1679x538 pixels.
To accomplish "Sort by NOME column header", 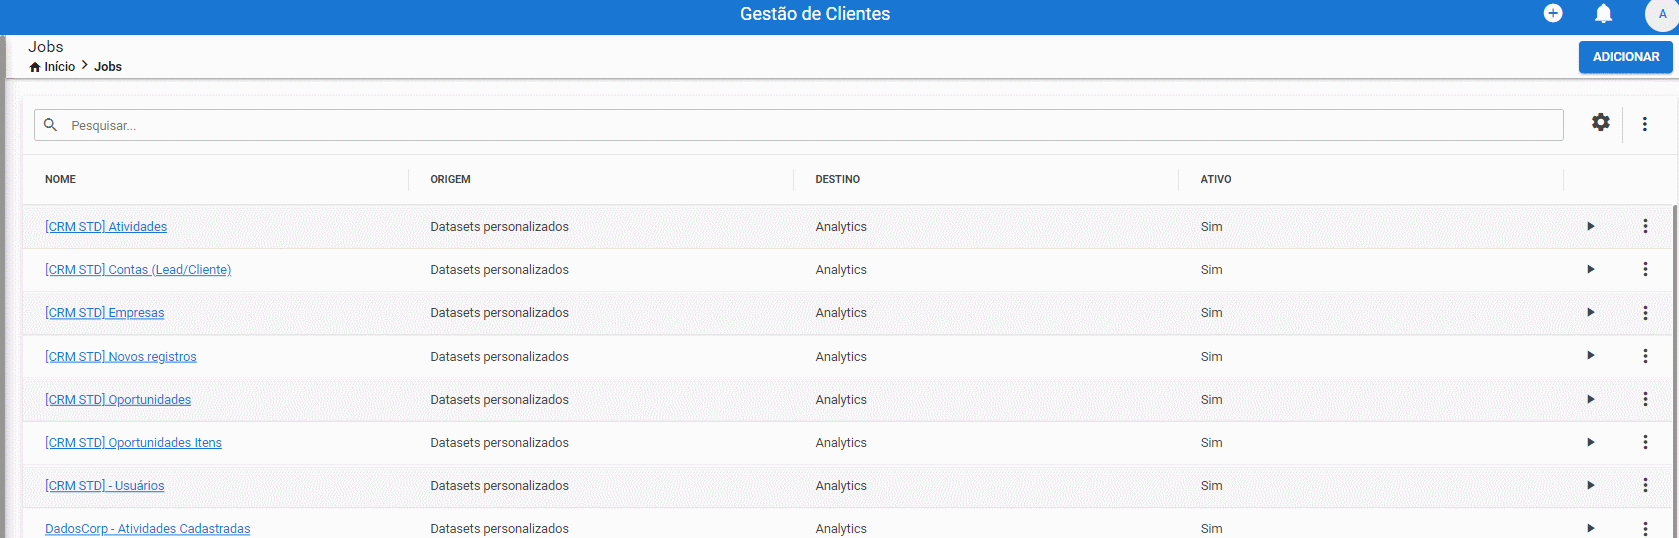I will [60, 179].
